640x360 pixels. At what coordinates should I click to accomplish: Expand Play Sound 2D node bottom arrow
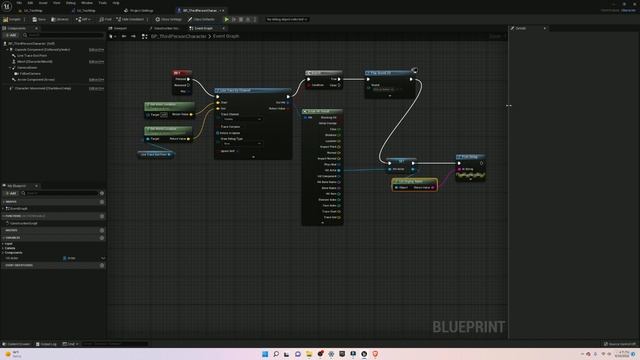pyautogui.click(x=390, y=96)
